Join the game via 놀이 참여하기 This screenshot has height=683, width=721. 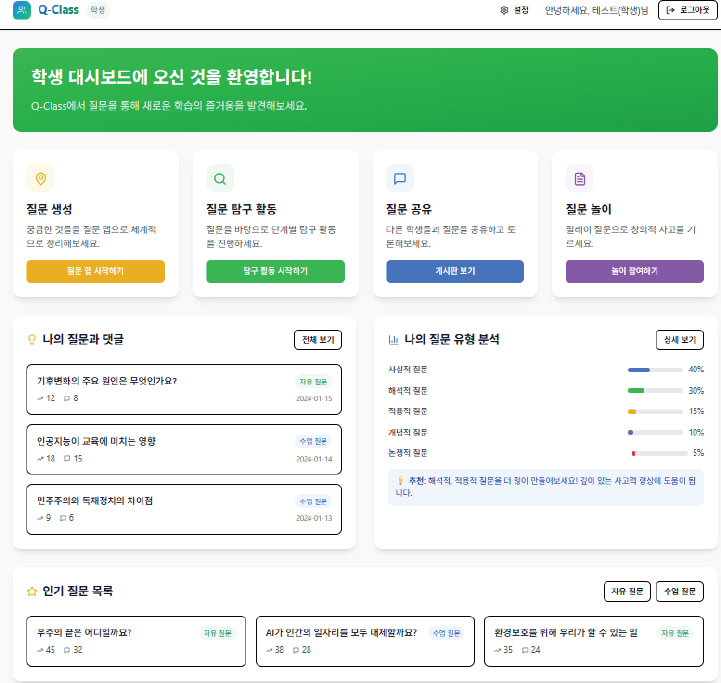[x=634, y=271]
